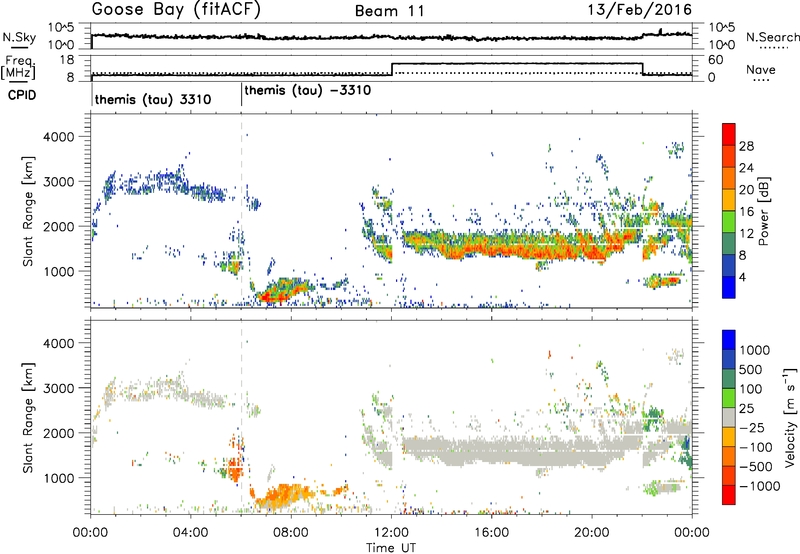The width and height of the screenshot is (800, 554).
Task: Click power colorbar tick label '28'
Action: 746,146
